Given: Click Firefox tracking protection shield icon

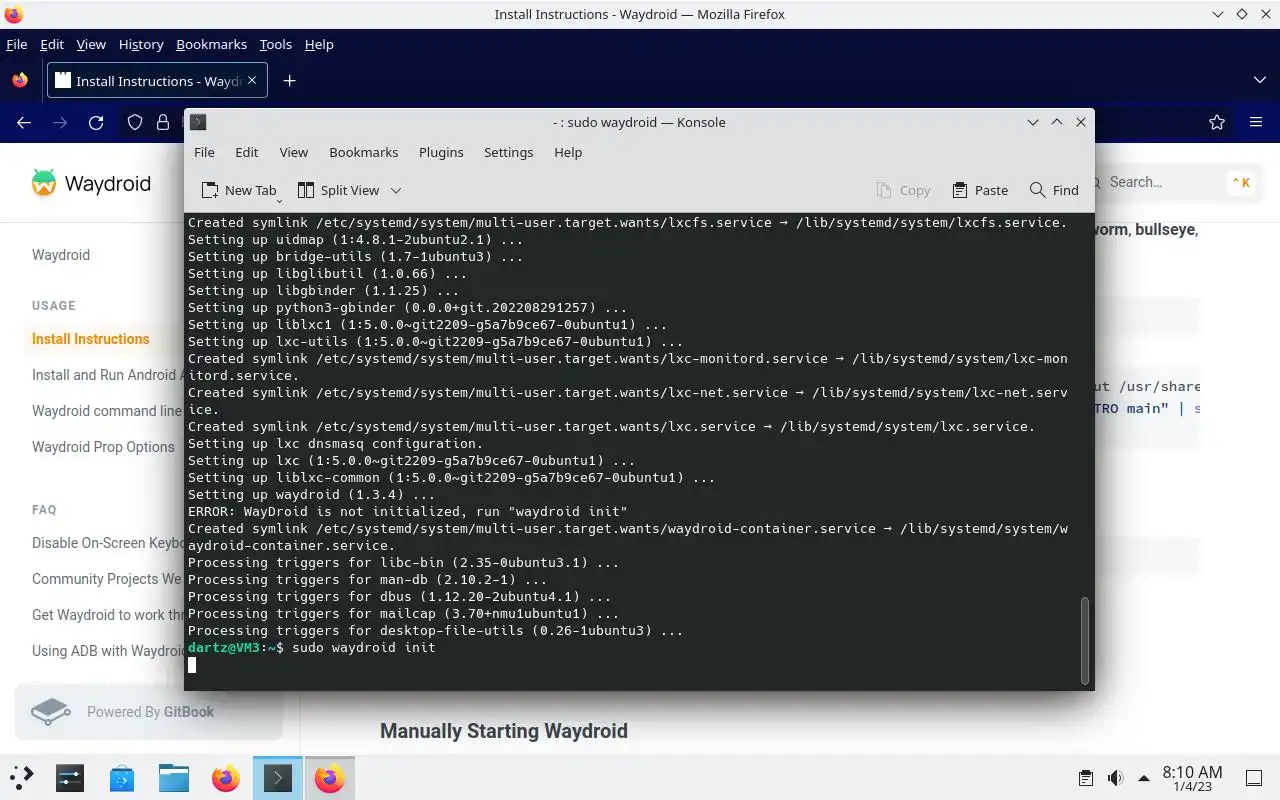Looking at the screenshot, I should pyautogui.click(x=135, y=122).
